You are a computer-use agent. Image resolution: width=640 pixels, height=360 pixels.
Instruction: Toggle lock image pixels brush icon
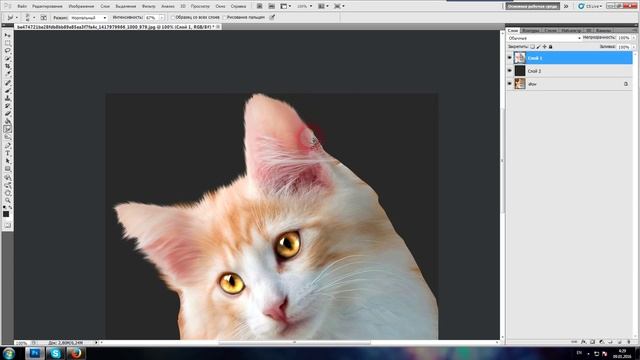coord(538,47)
